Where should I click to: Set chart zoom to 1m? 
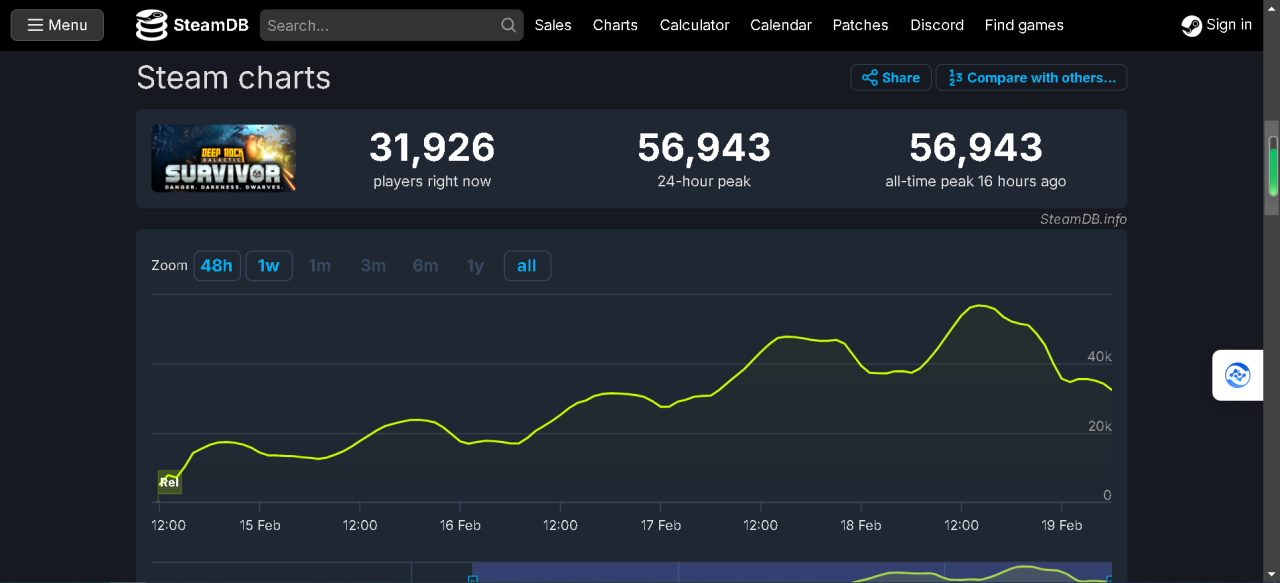coord(320,266)
